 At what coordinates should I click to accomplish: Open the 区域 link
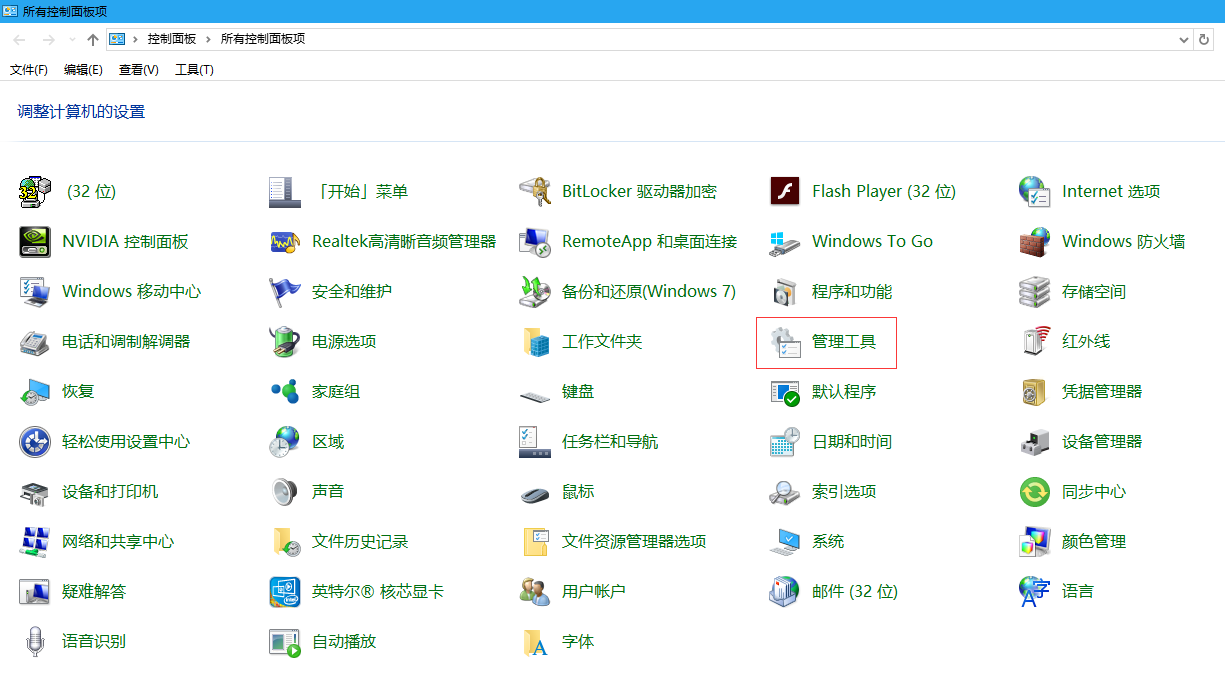[x=328, y=441]
